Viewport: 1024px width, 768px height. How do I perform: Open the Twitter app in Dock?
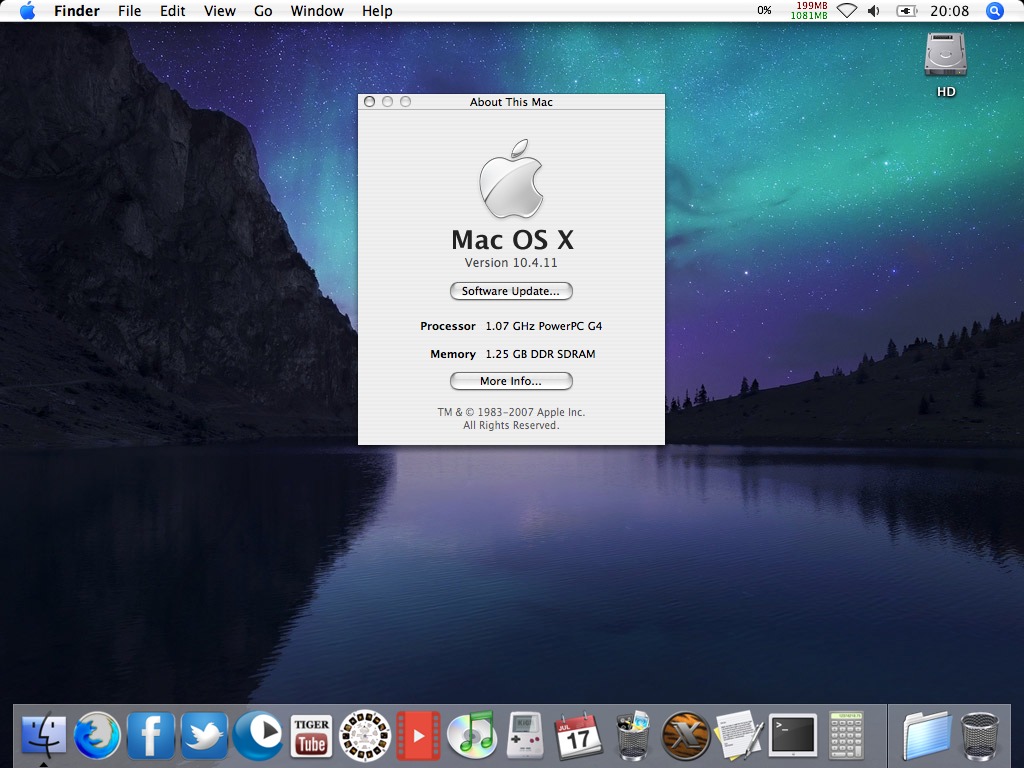[204, 736]
